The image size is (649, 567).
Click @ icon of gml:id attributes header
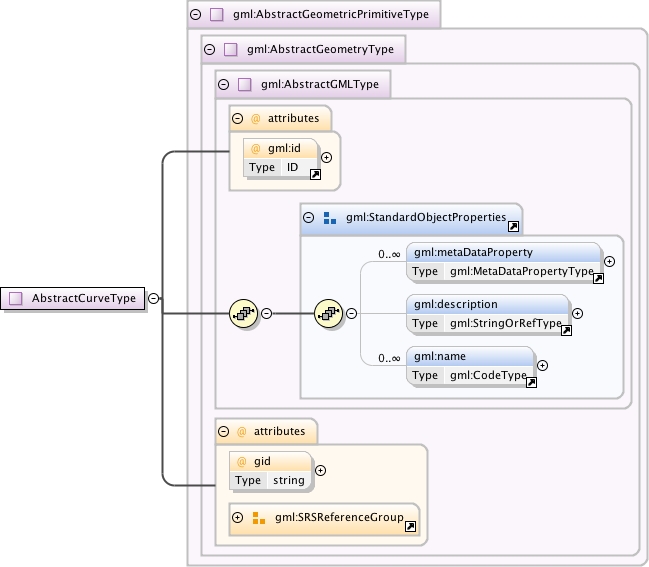[256, 119]
